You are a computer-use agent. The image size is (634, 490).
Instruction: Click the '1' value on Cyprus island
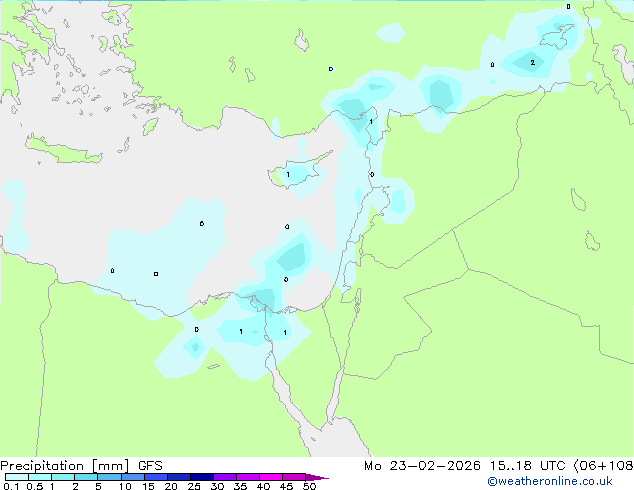coord(288,175)
